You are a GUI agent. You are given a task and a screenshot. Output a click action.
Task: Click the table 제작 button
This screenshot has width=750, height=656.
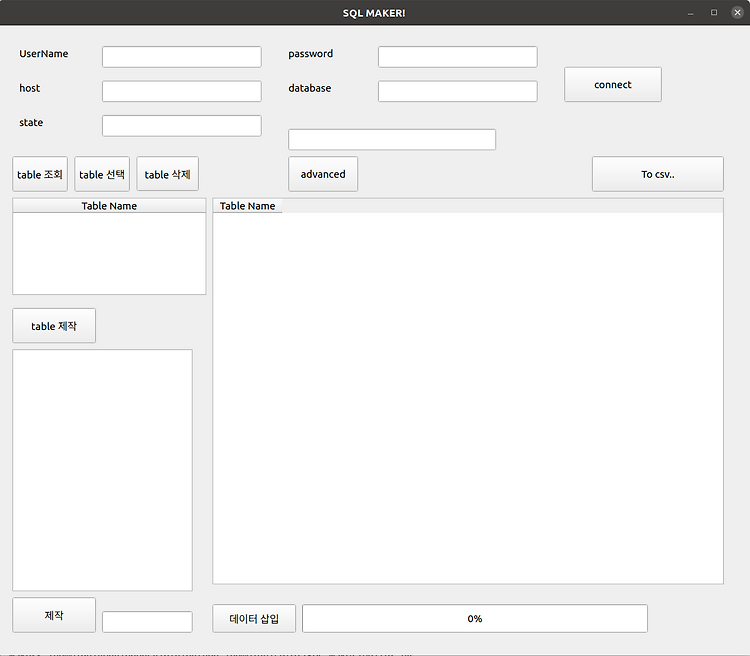[x=54, y=326]
